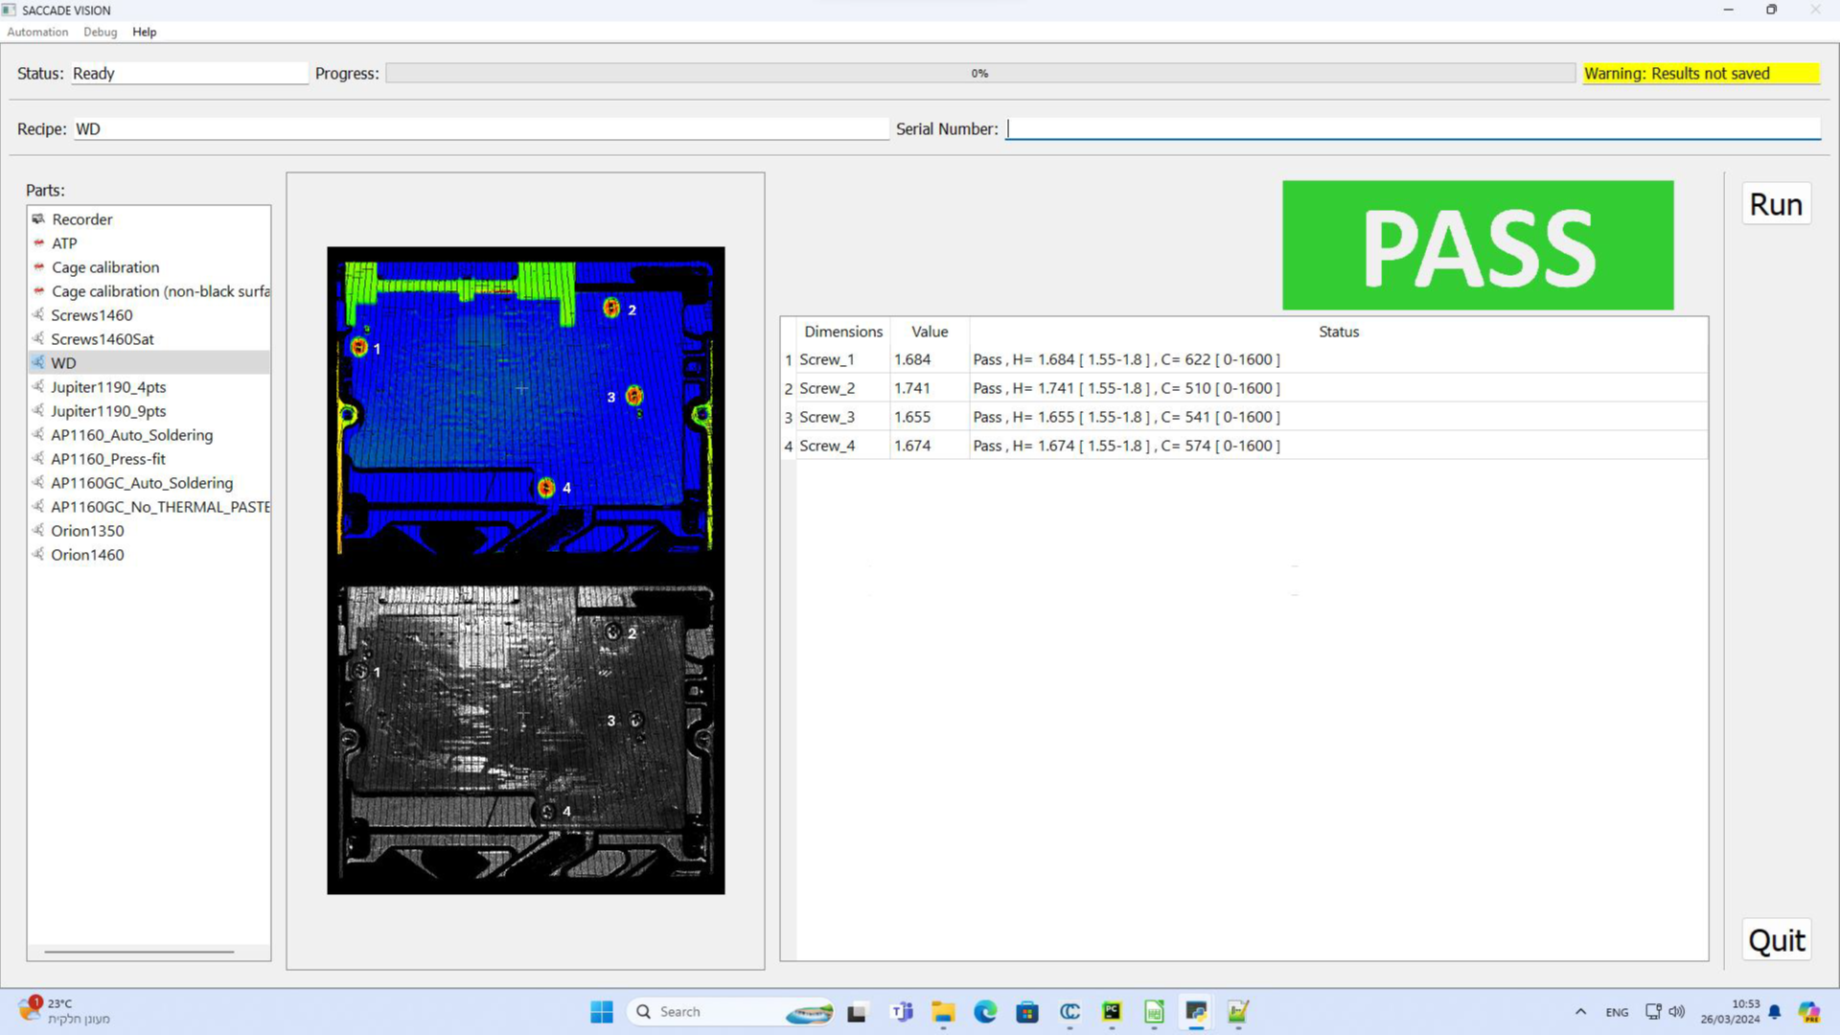Click the value cell 1.684
Viewport: 1840px width, 1035px height.
[x=929, y=359]
